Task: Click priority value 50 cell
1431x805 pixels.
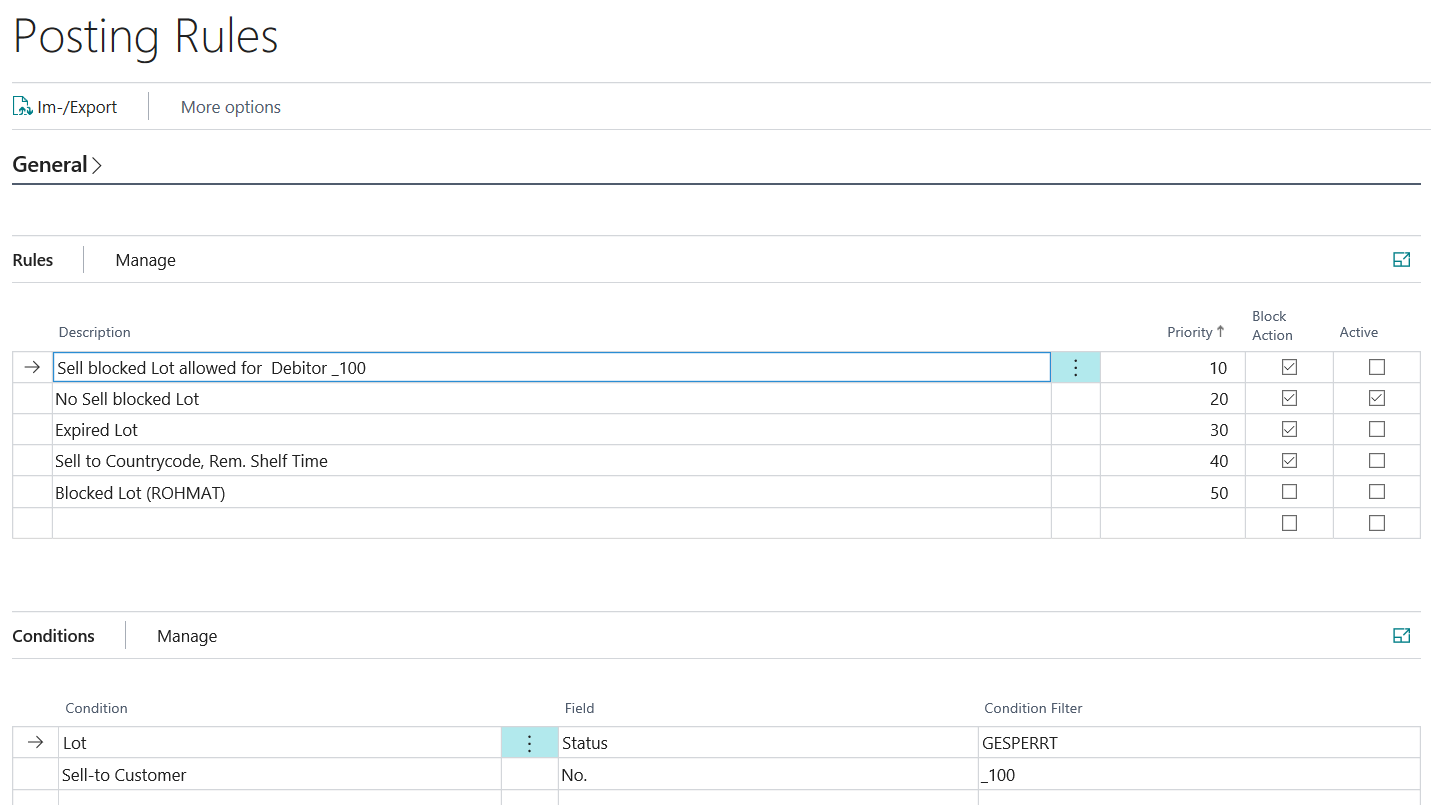Action: point(1173,493)
